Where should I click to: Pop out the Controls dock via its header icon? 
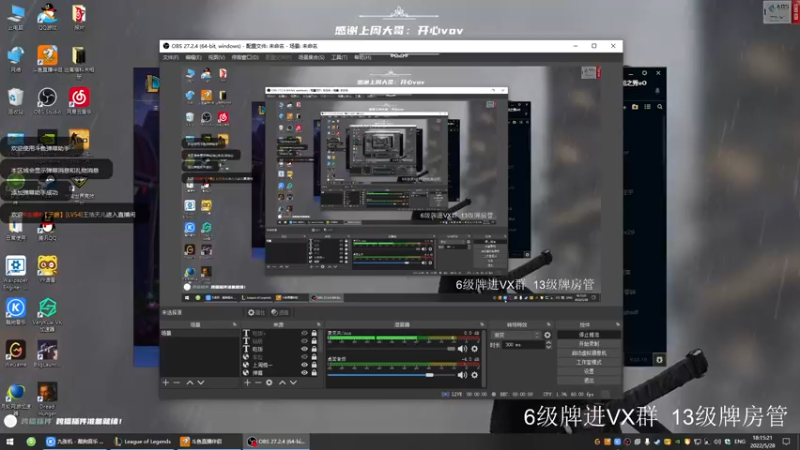click(x=618, y=324)
